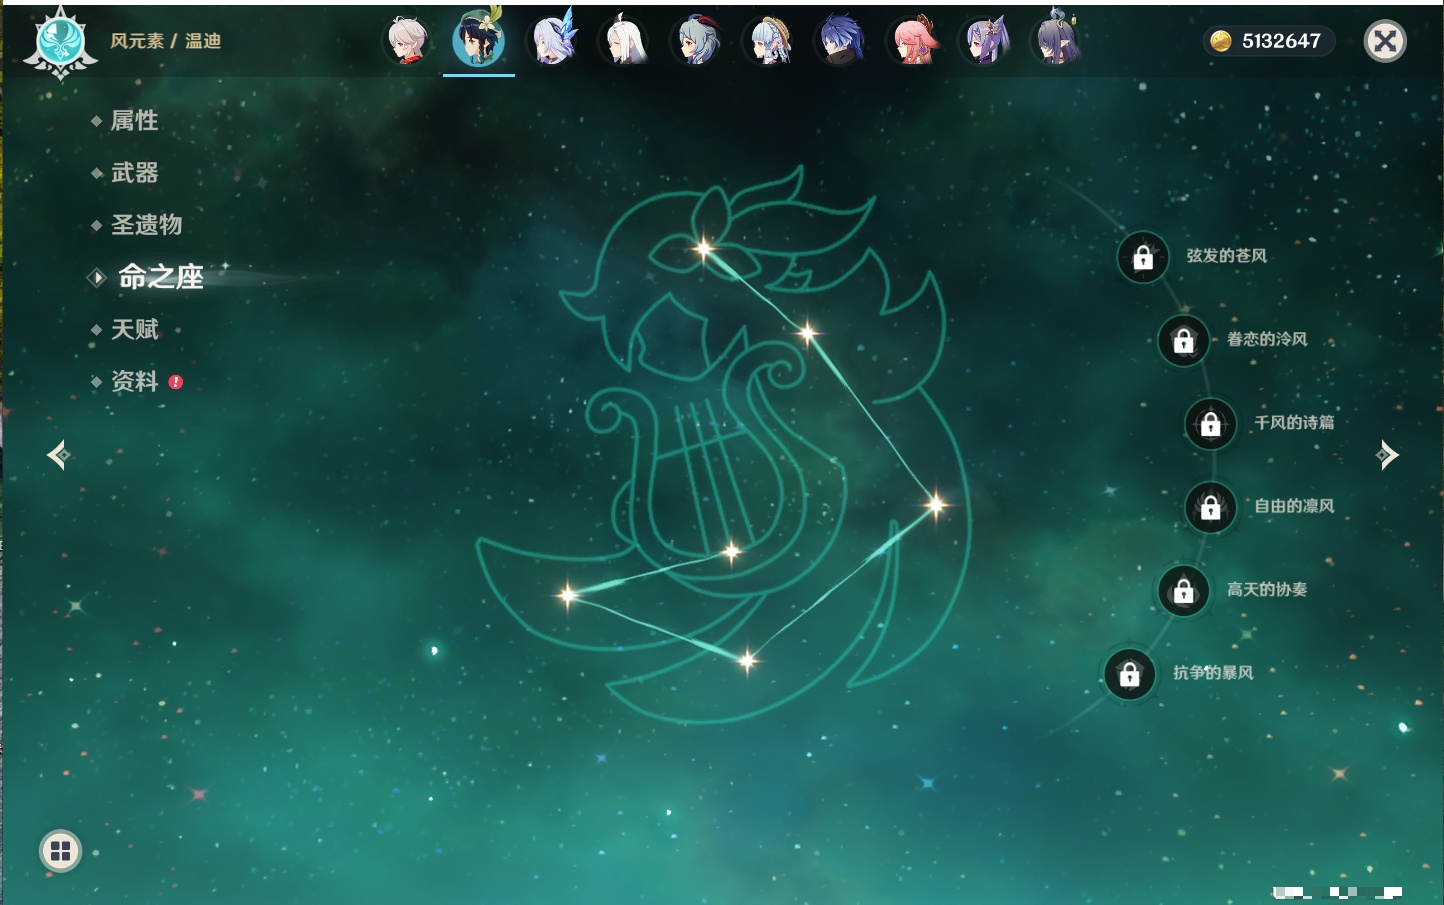Screen dimensions: 1444x905
Task: Choose the purple twin-tail Keqing avatar
Action: click(x=986, y=41)
